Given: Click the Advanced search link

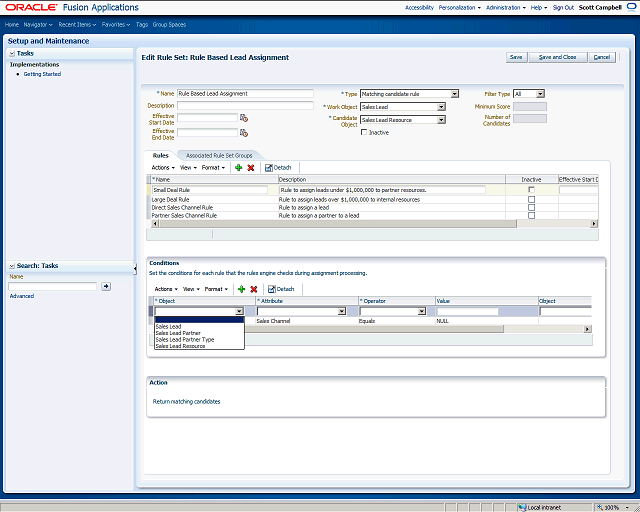Looking at the screenshot, I should [x=22, y=296].
